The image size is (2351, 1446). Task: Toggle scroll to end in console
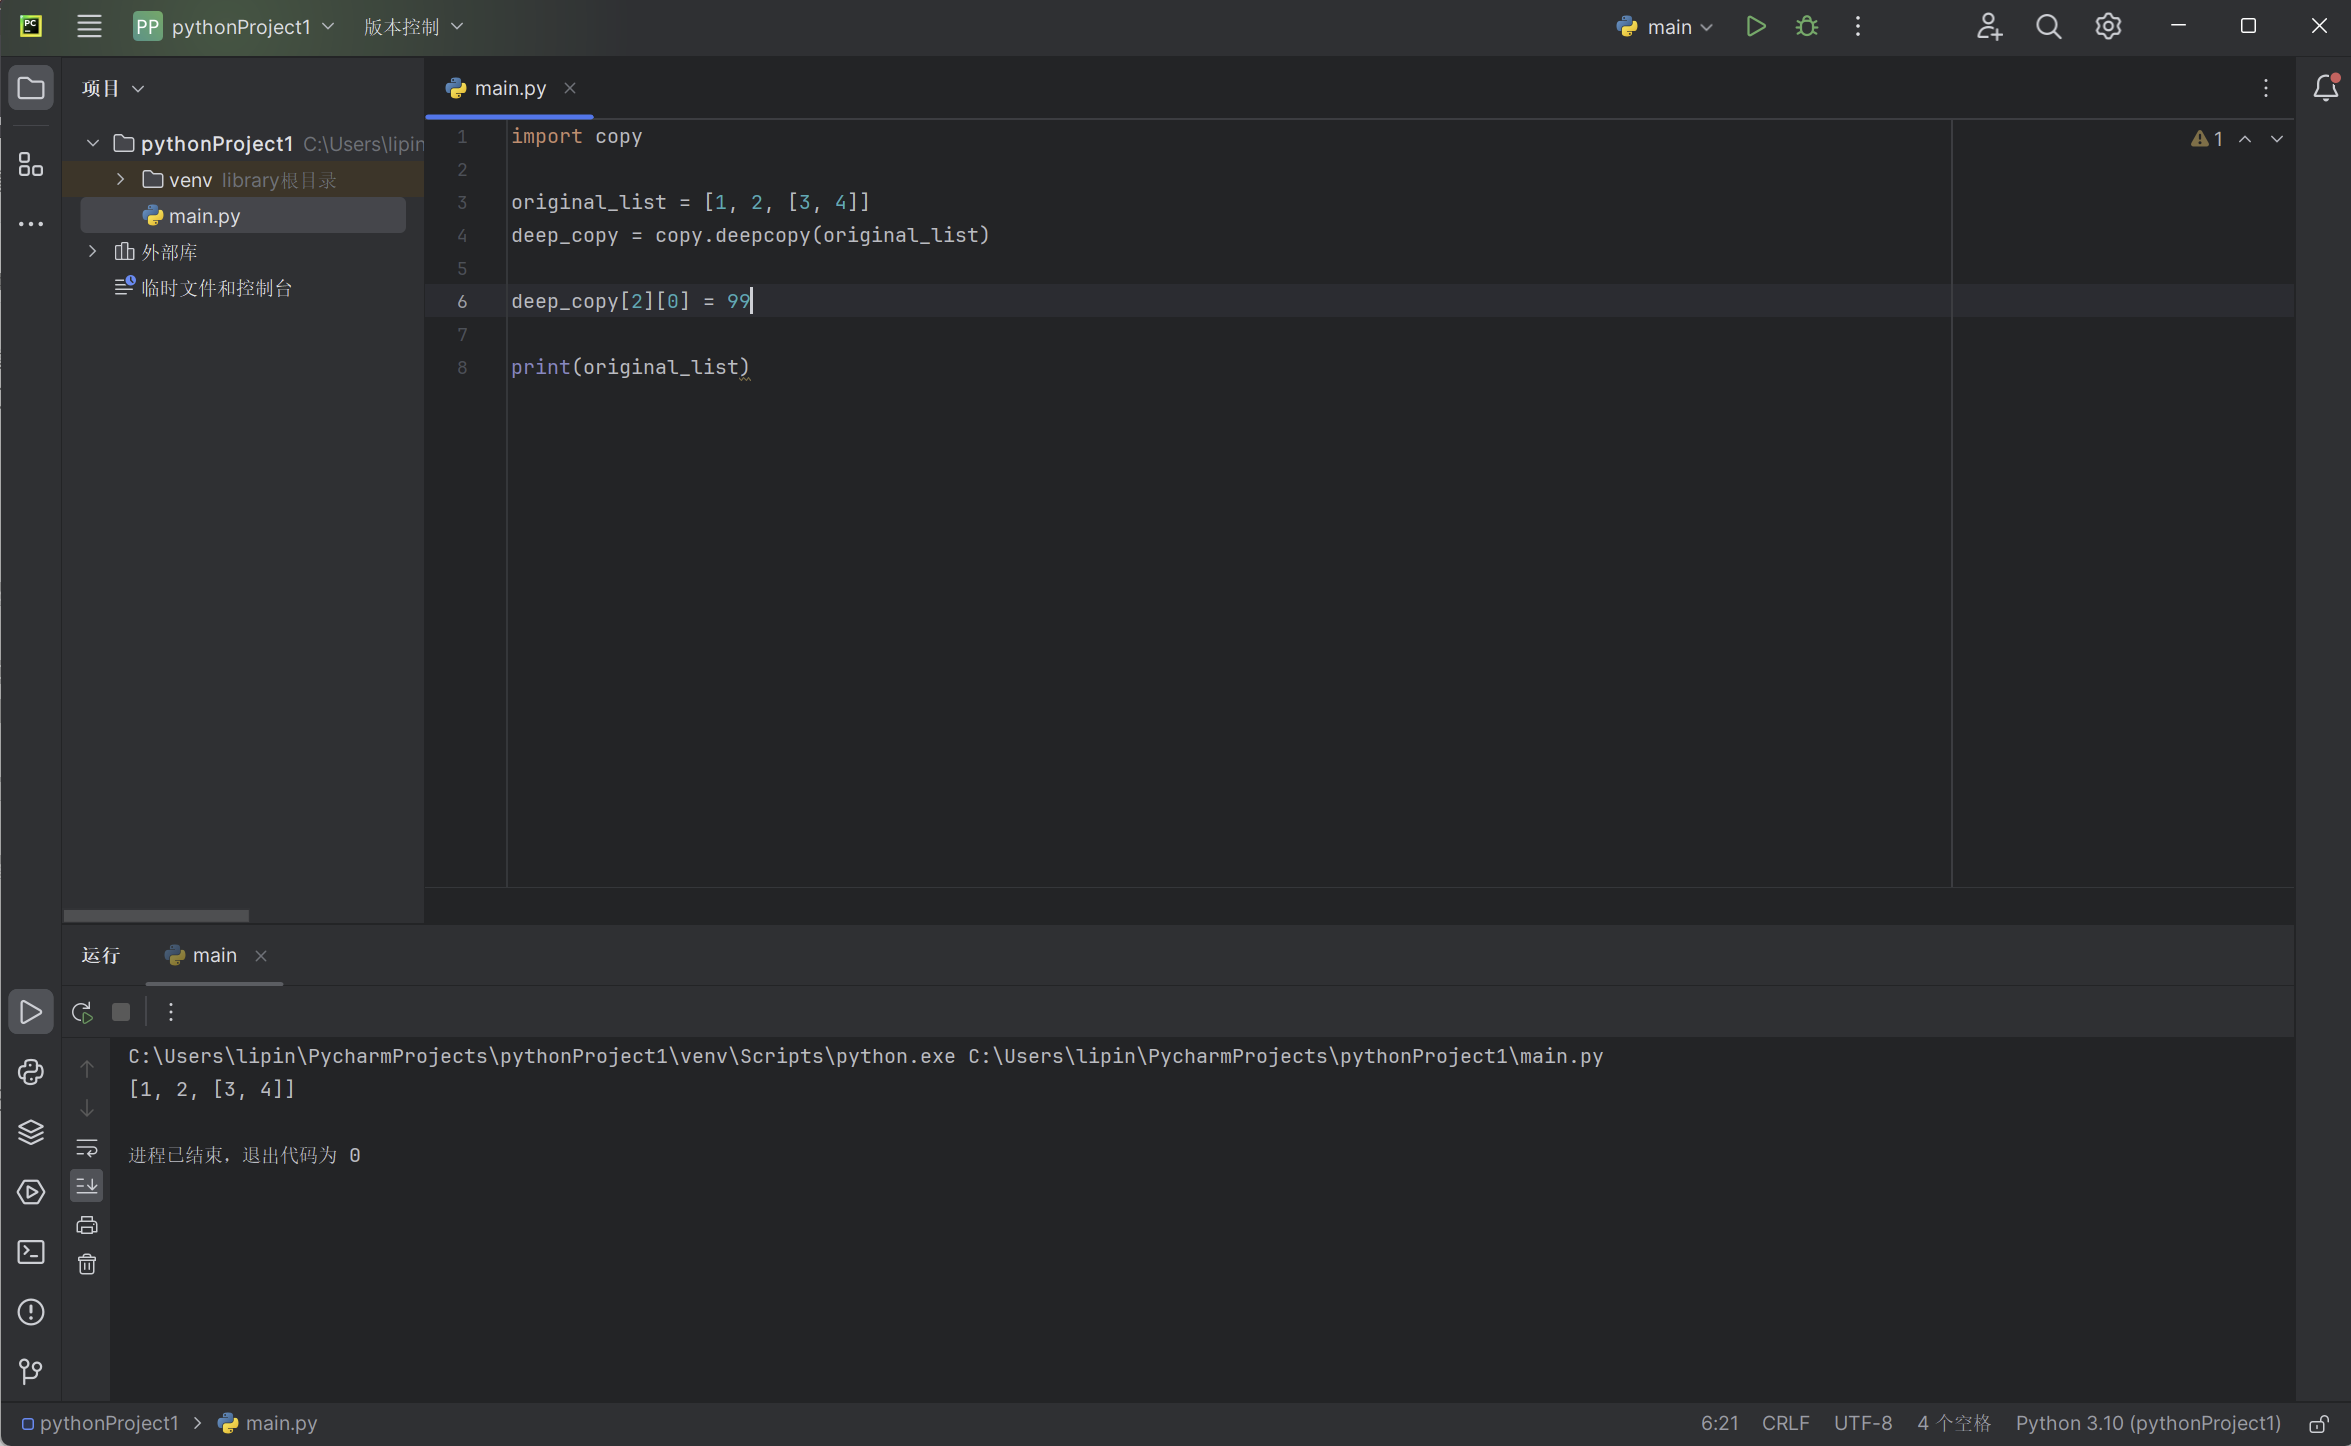coord(87,1186)
